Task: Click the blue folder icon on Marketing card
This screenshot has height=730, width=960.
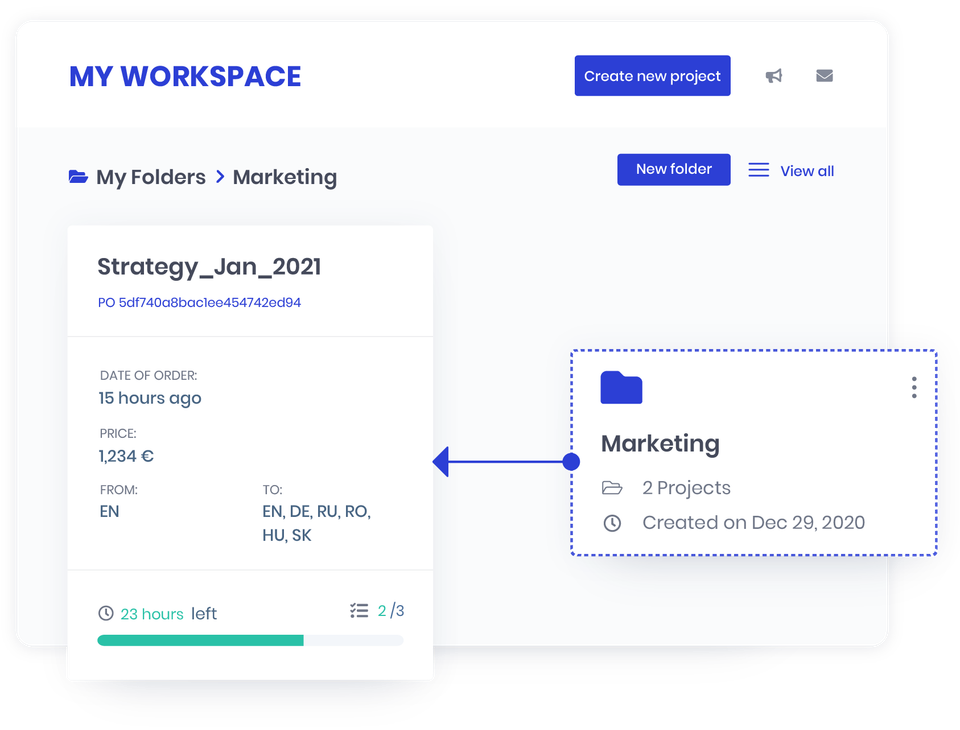Action: click(x=621, y=388)
